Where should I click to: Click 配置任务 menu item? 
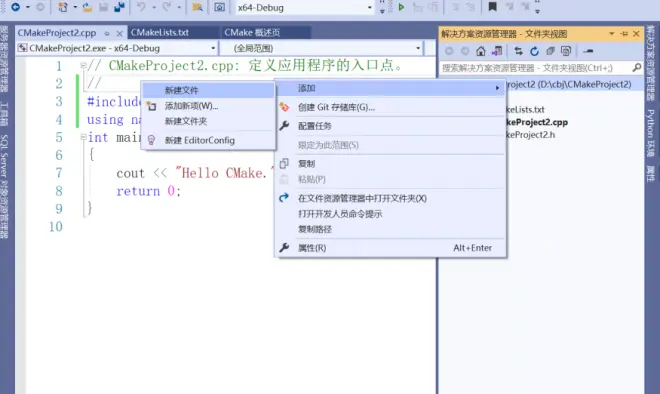[x=391, y=126]
